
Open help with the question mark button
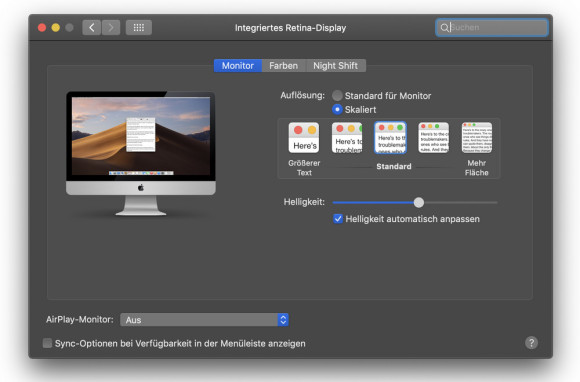pos(531,343)
